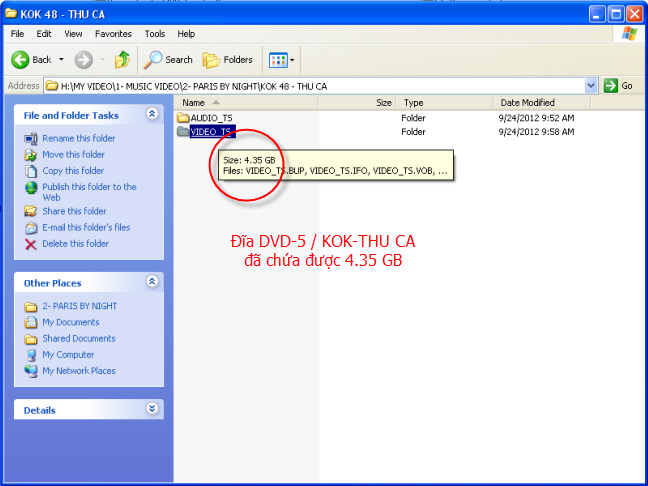
Task: Open the Tools menu
Action: click(x=155, y=34)
